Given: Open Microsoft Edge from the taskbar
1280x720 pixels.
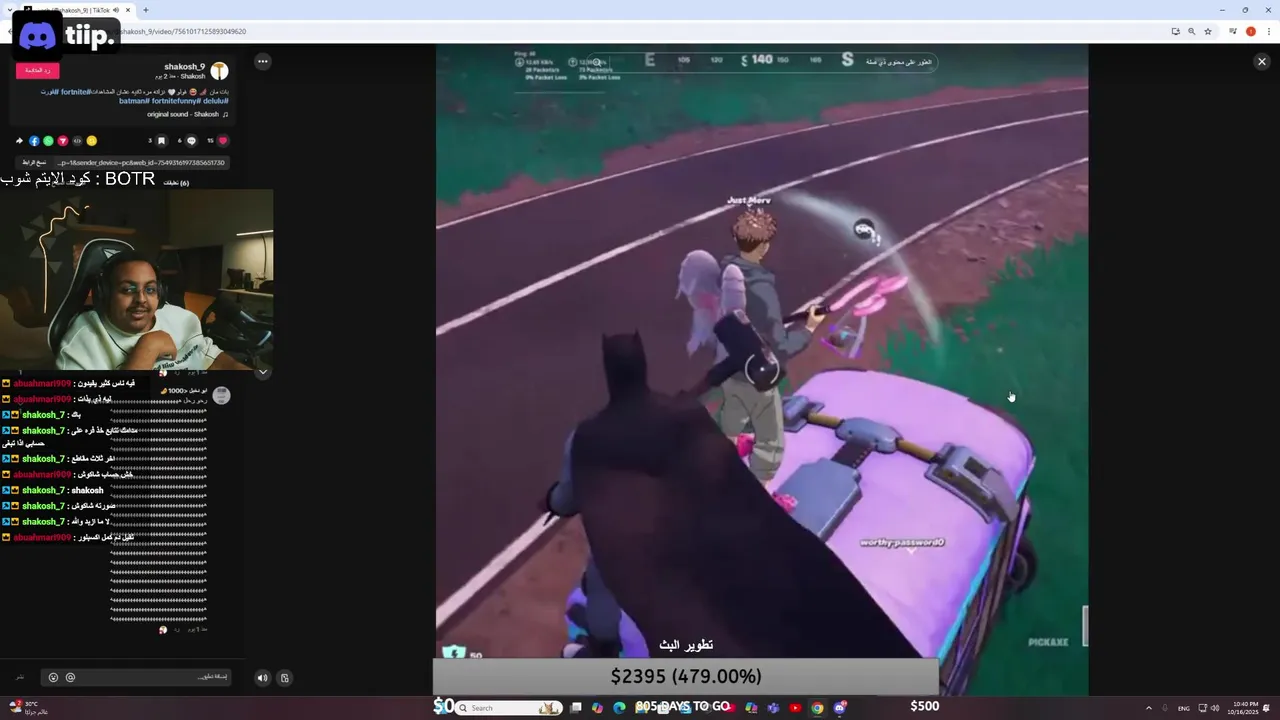Looking at the screenshot, I should [x=619, y=708].
